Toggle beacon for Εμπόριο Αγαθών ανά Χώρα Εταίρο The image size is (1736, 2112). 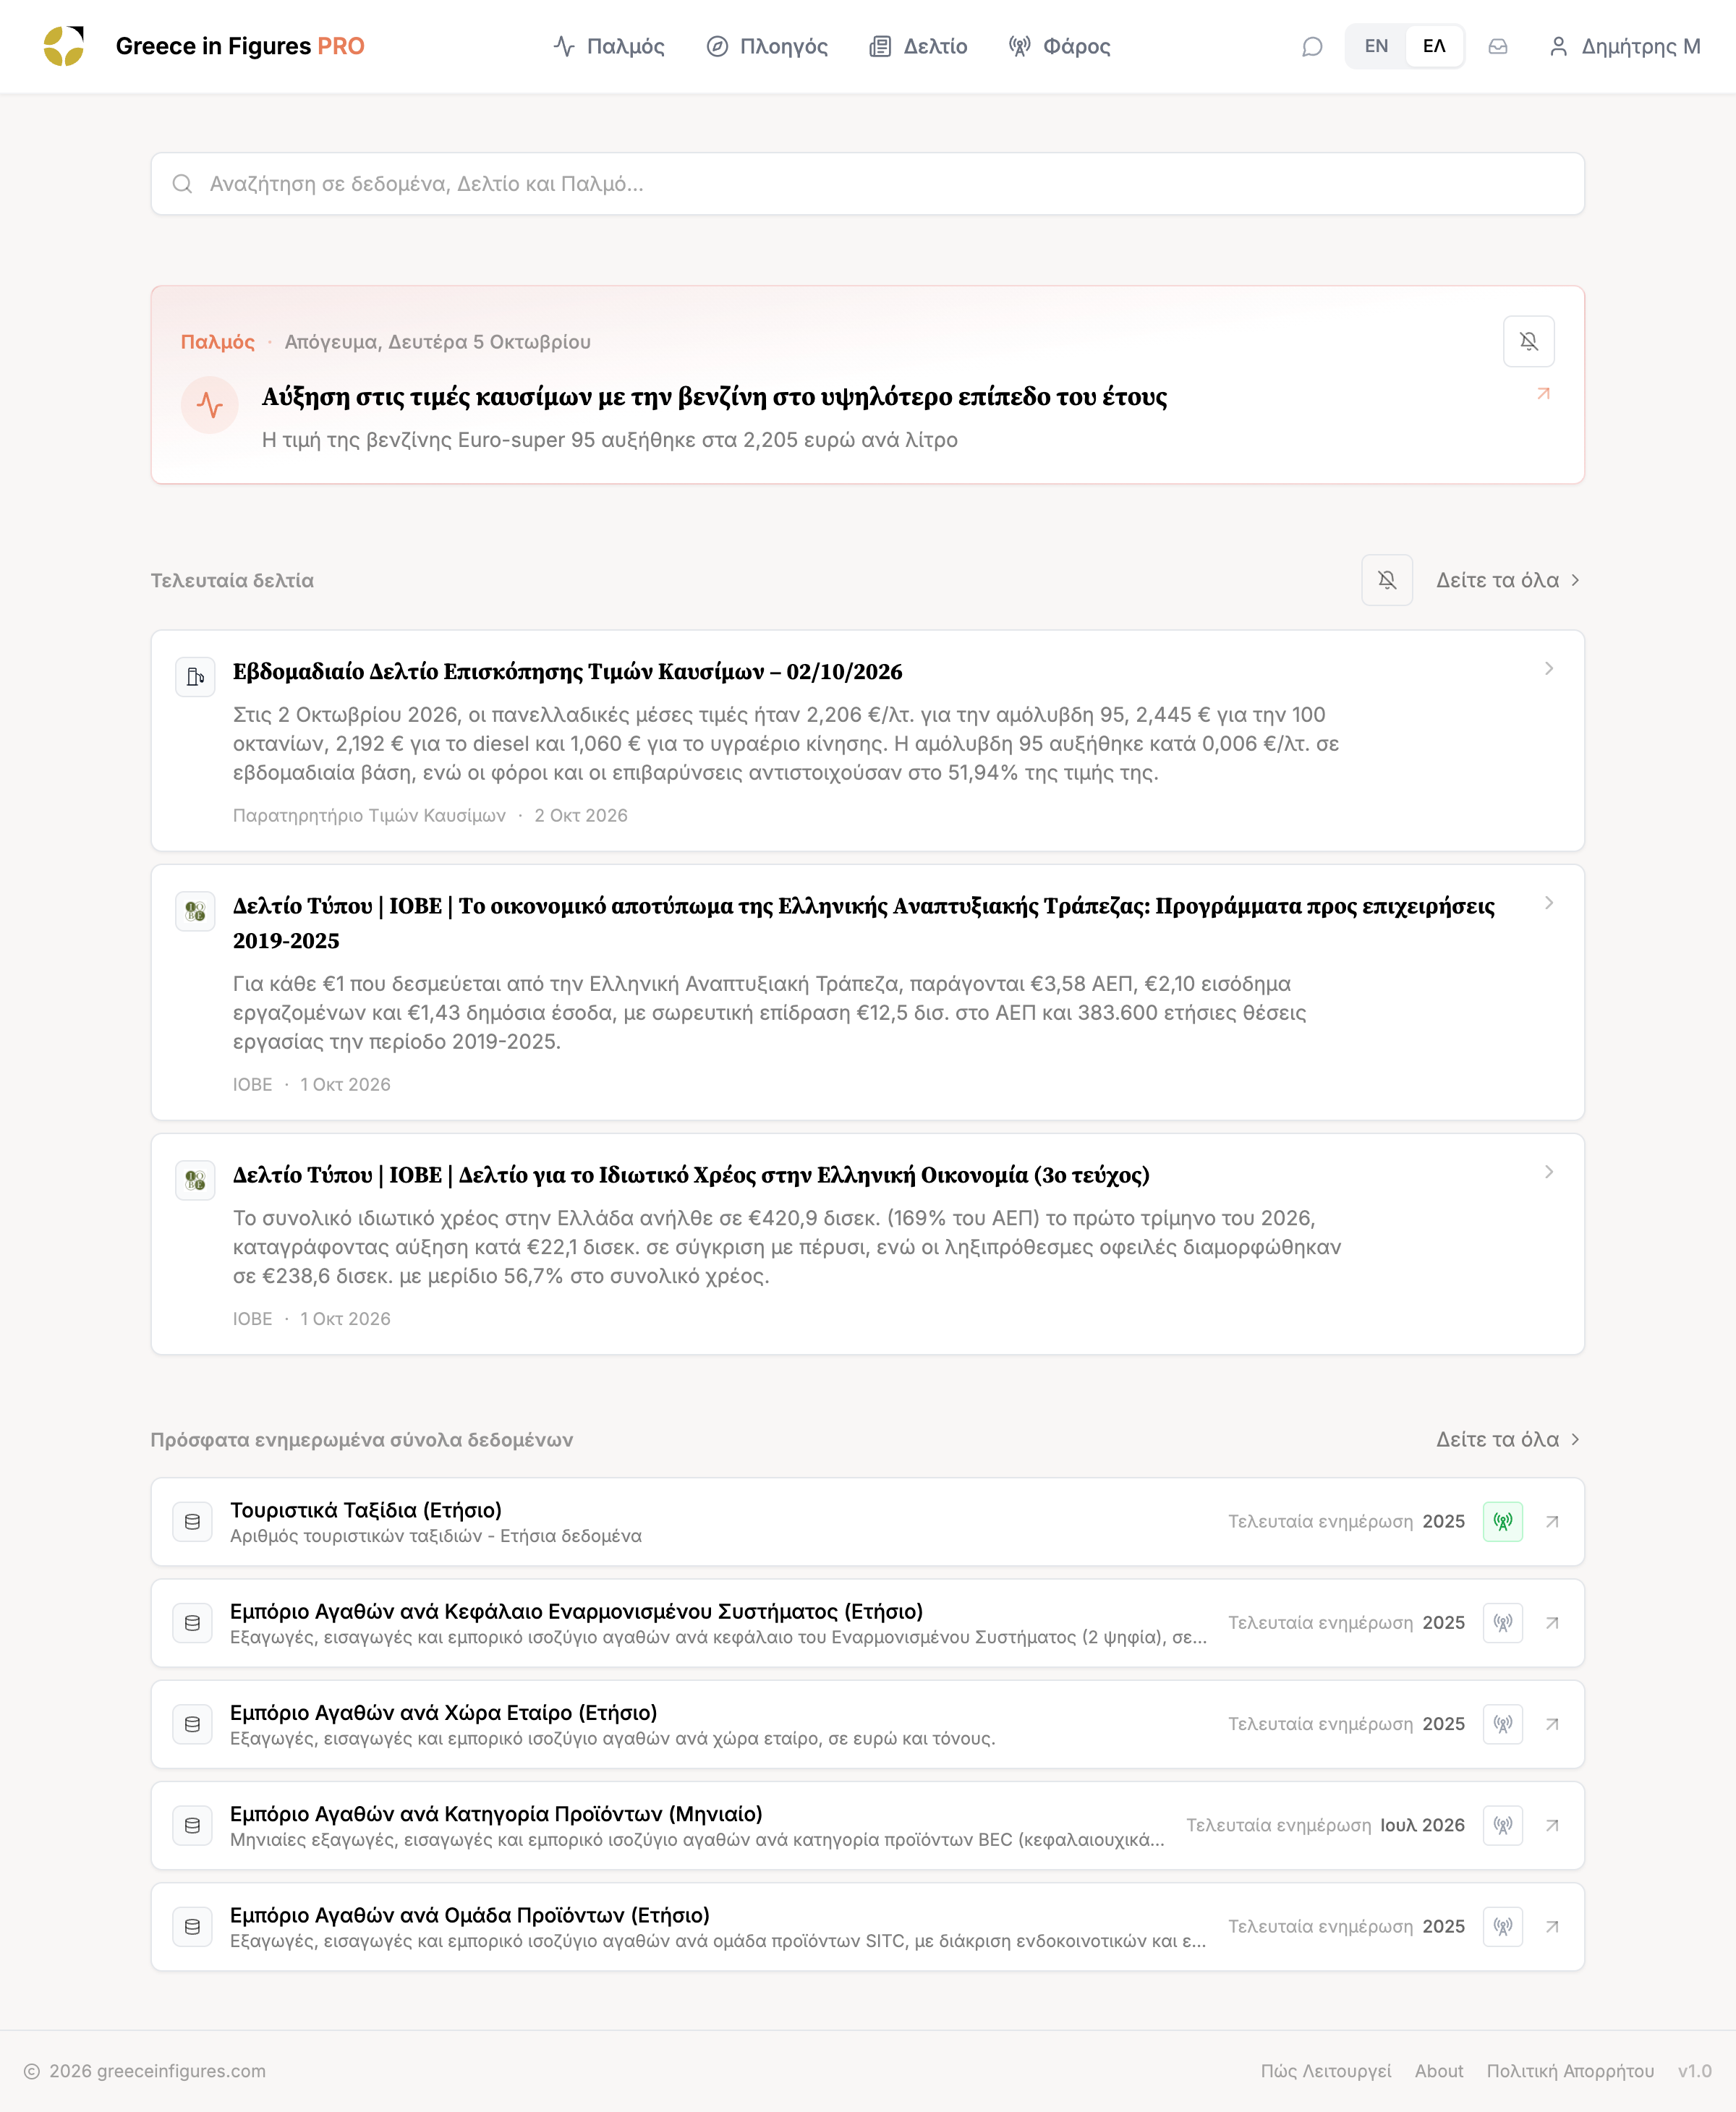pyautogui.click(x=1502, y=1723)
